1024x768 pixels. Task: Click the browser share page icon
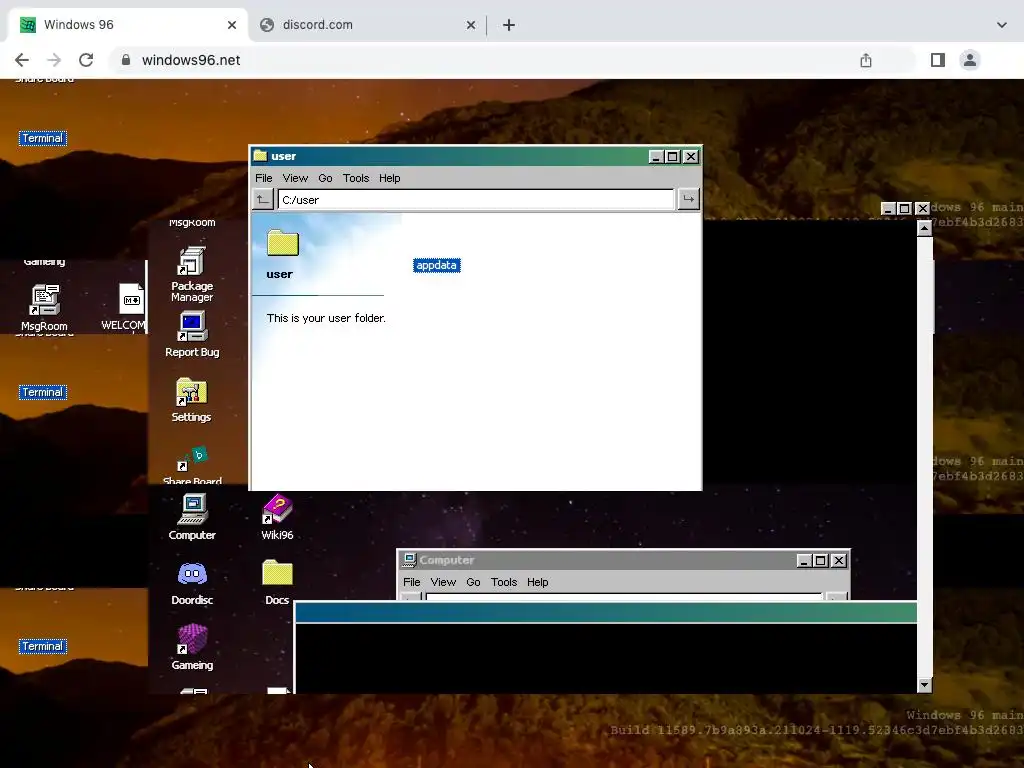pyautogui.click(x=866, y=60)
